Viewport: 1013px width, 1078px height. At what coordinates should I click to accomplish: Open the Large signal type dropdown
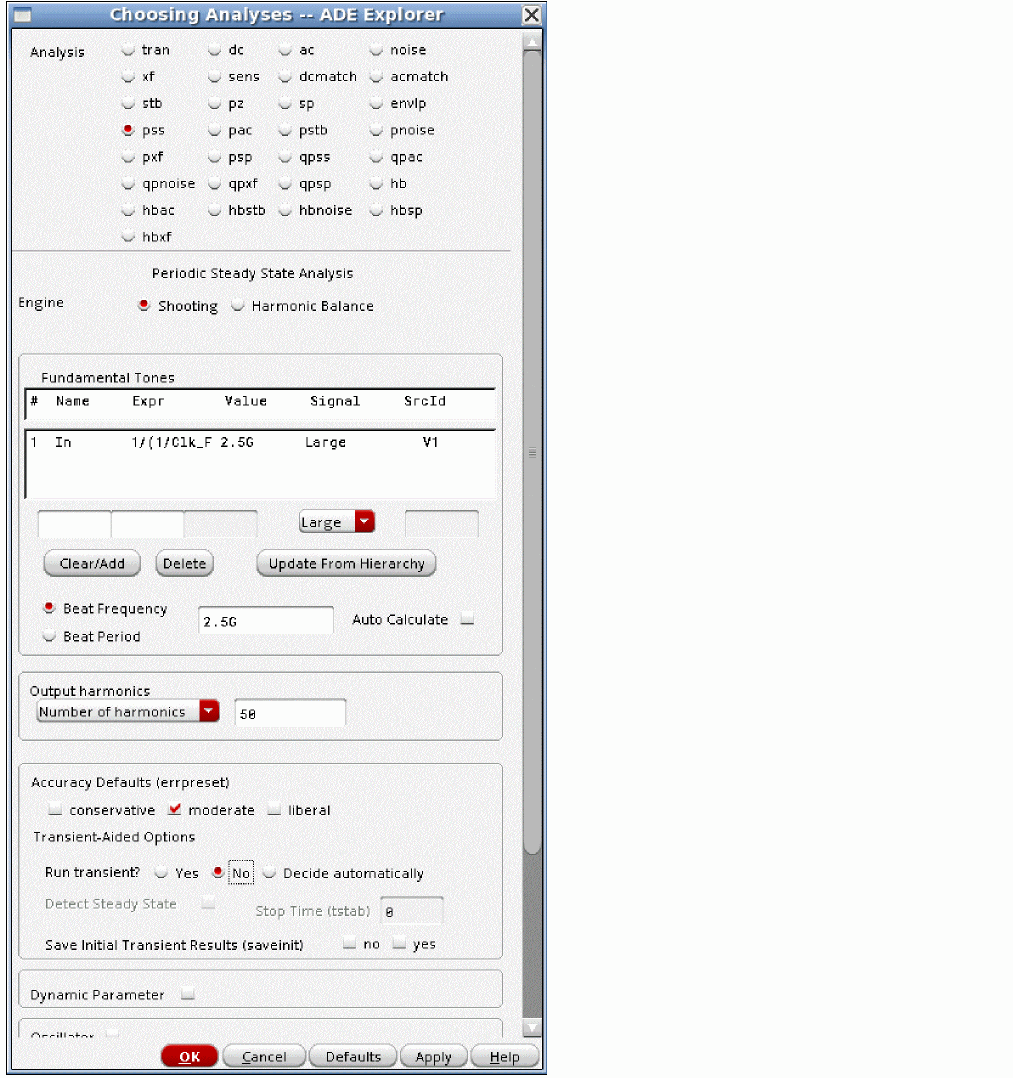[x=337, y=522]
